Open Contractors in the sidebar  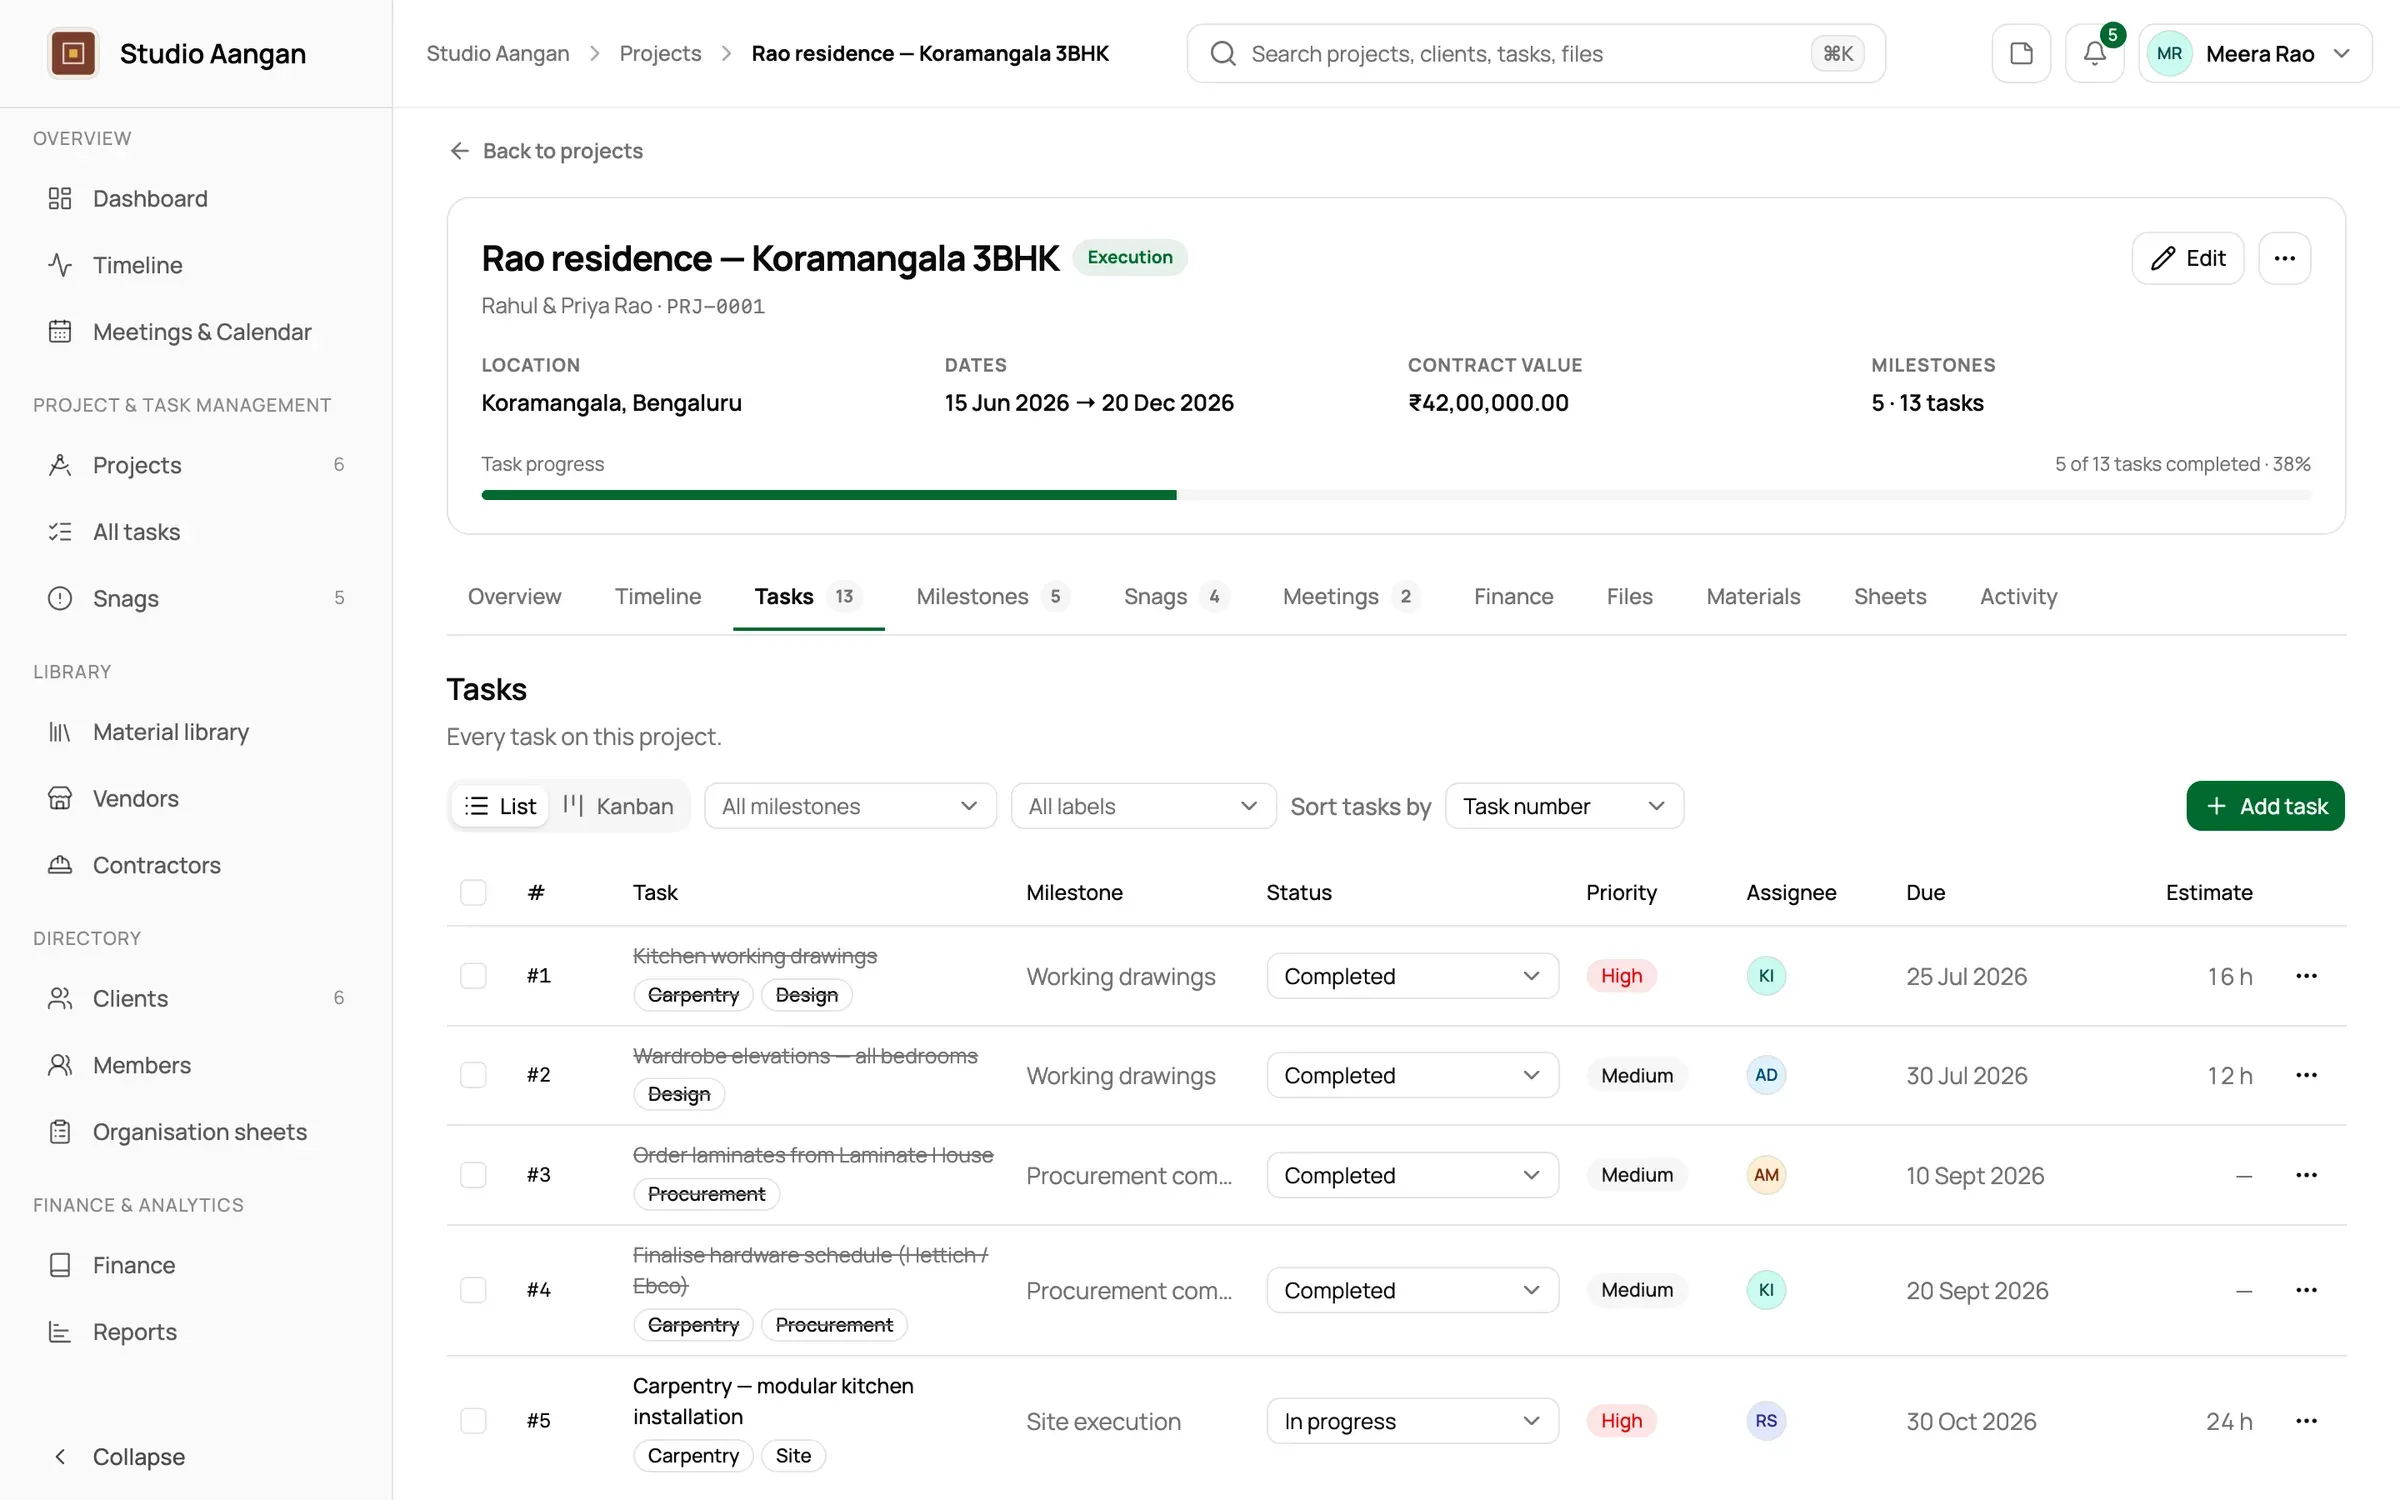pyautogui.click(x=196, y=865)
